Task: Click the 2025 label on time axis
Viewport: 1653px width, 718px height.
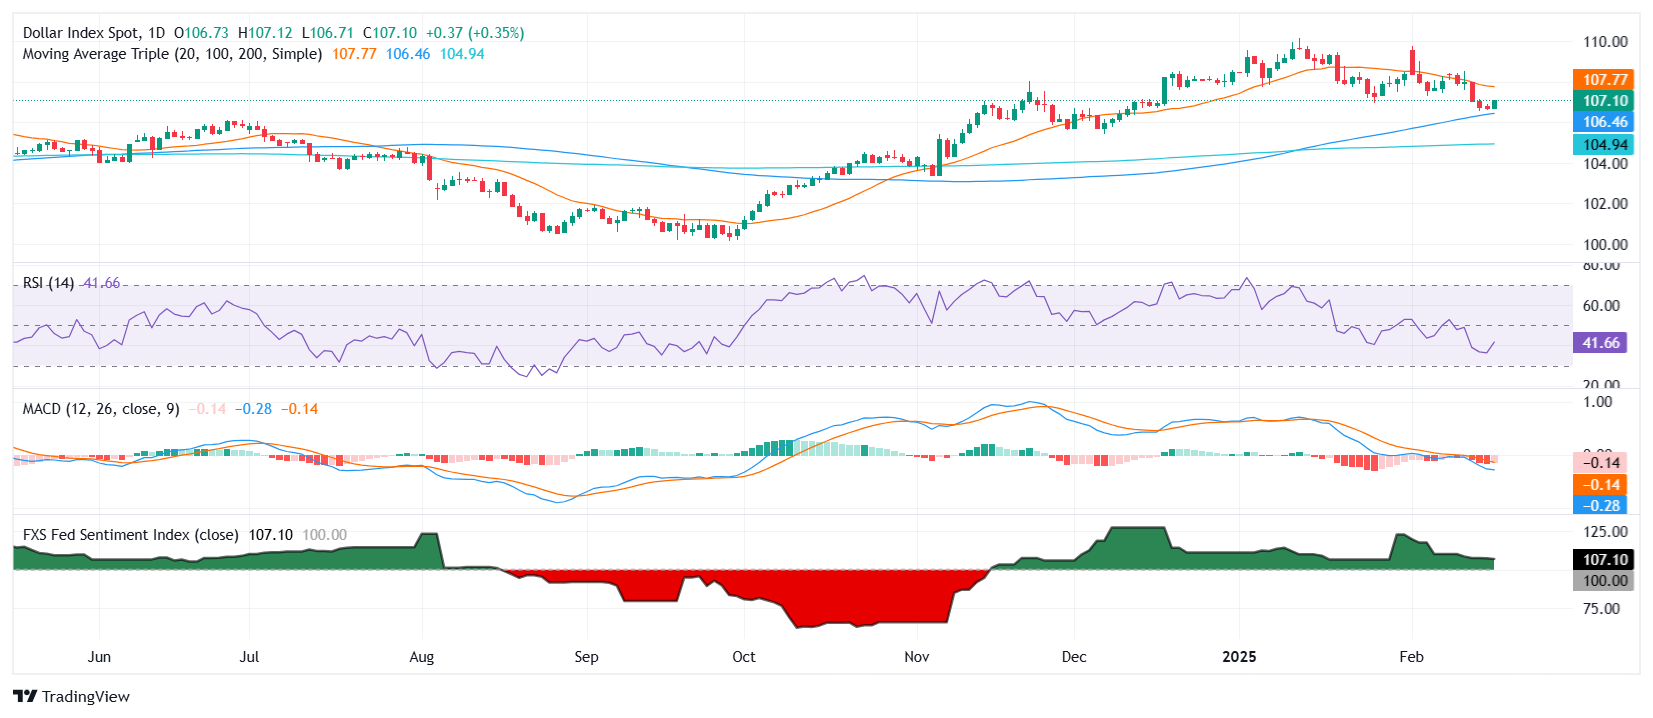Action: tap(1239, 657)
